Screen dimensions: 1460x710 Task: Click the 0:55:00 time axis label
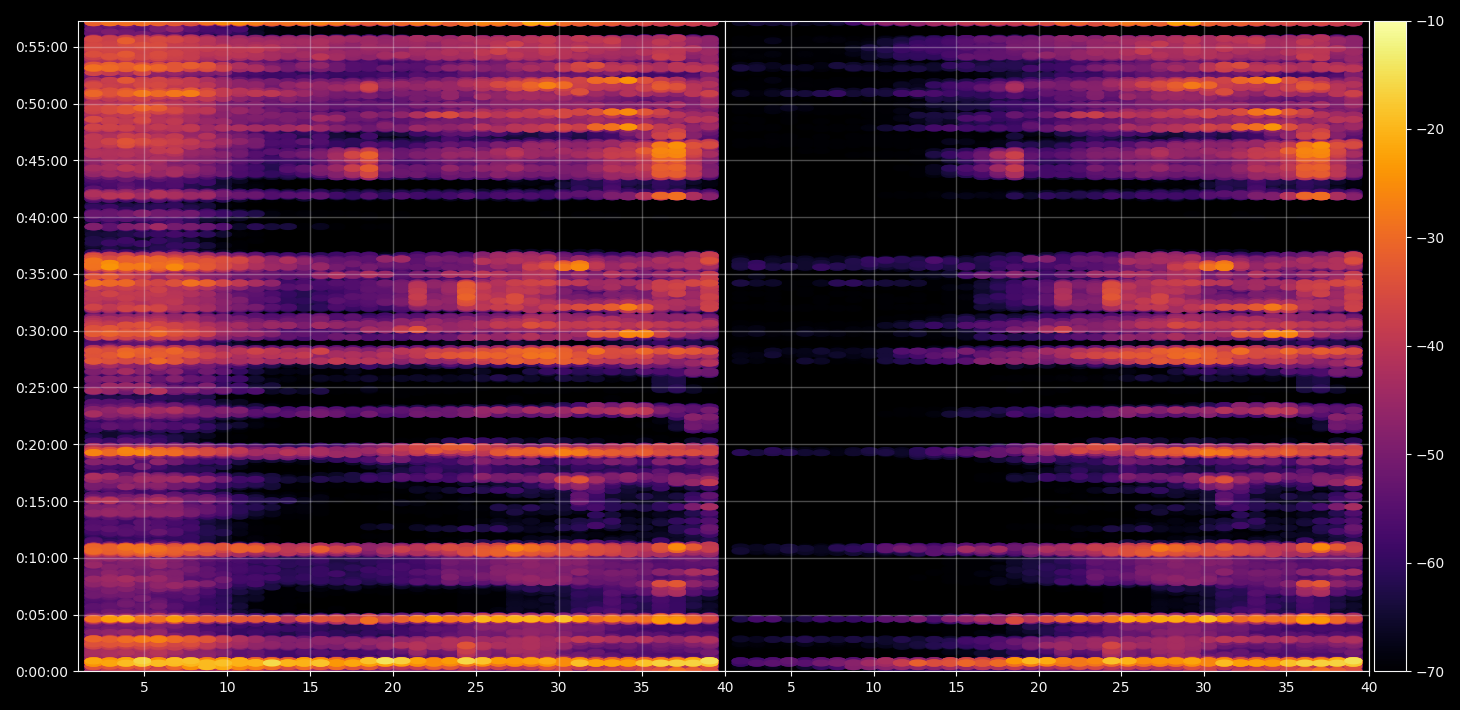[42, 47]
